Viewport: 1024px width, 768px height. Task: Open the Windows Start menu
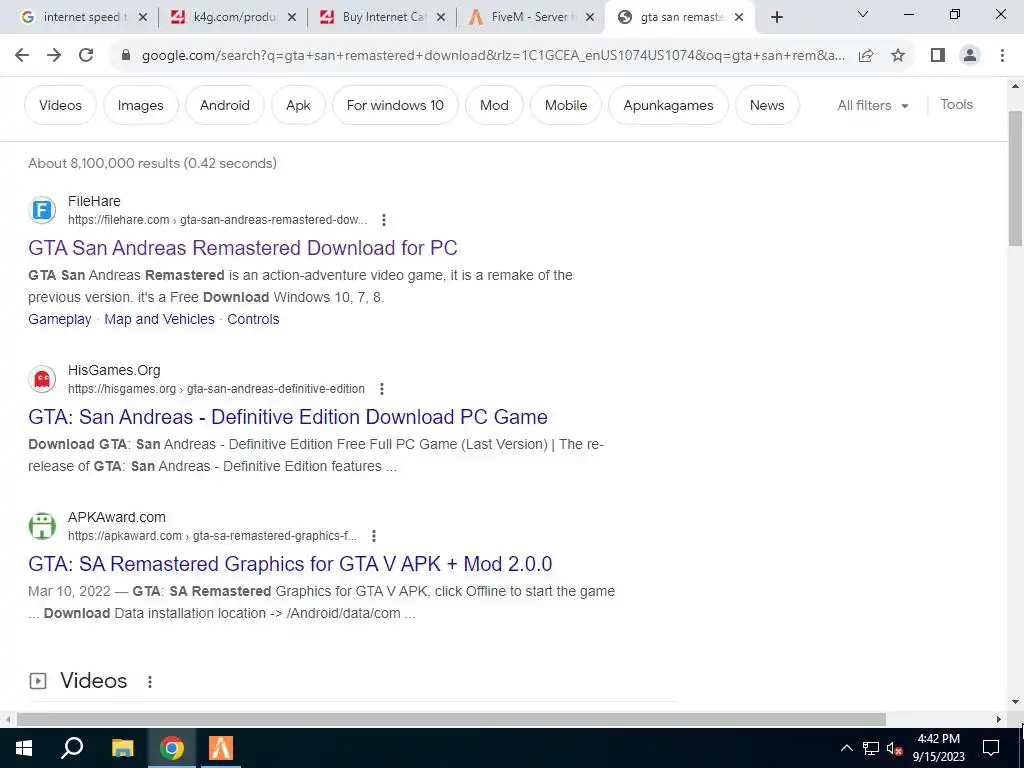pyautogui.click(x=24, y=748)
